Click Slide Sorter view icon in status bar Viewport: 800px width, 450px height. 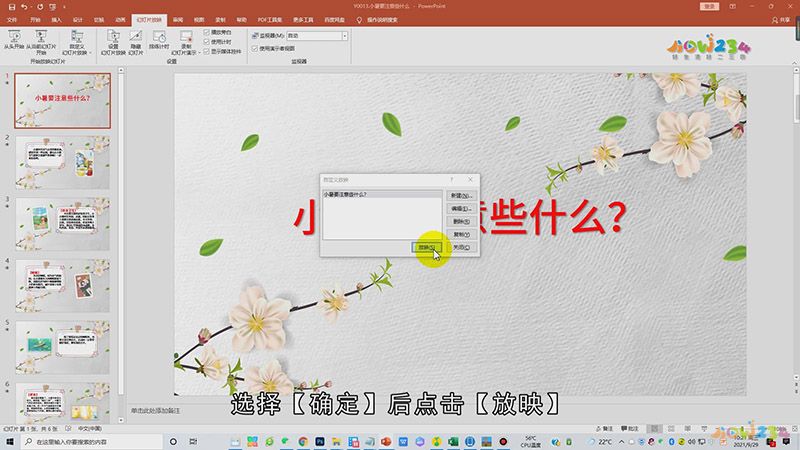(671, 429)
